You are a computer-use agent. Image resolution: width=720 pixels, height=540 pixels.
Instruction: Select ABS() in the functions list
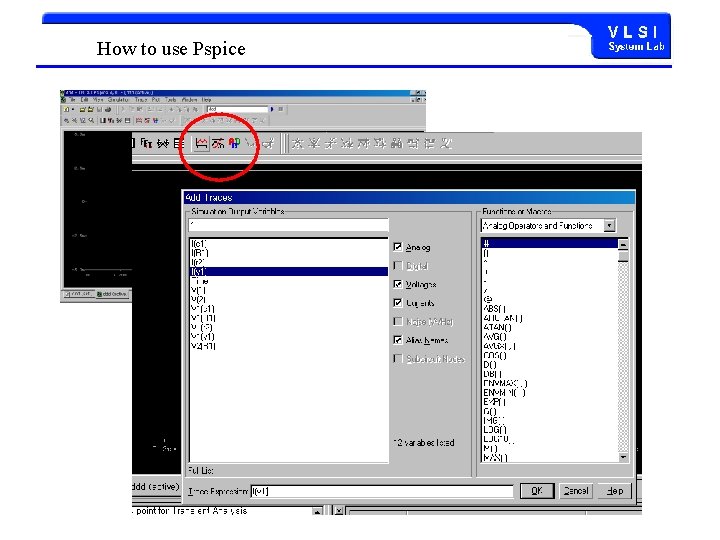[495, 309]
